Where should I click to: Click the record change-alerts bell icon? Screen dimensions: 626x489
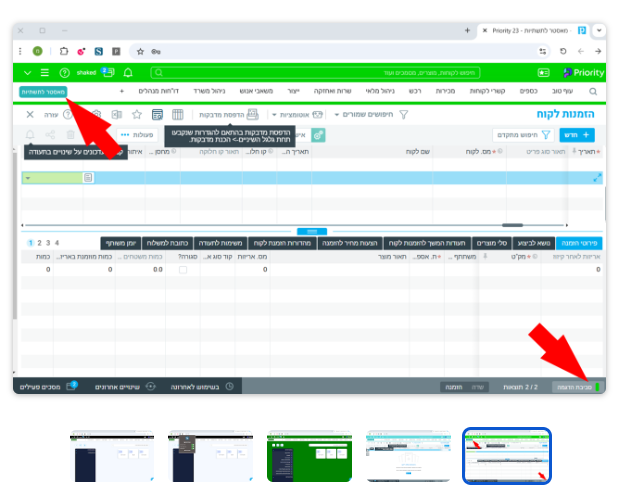(30, 135)
